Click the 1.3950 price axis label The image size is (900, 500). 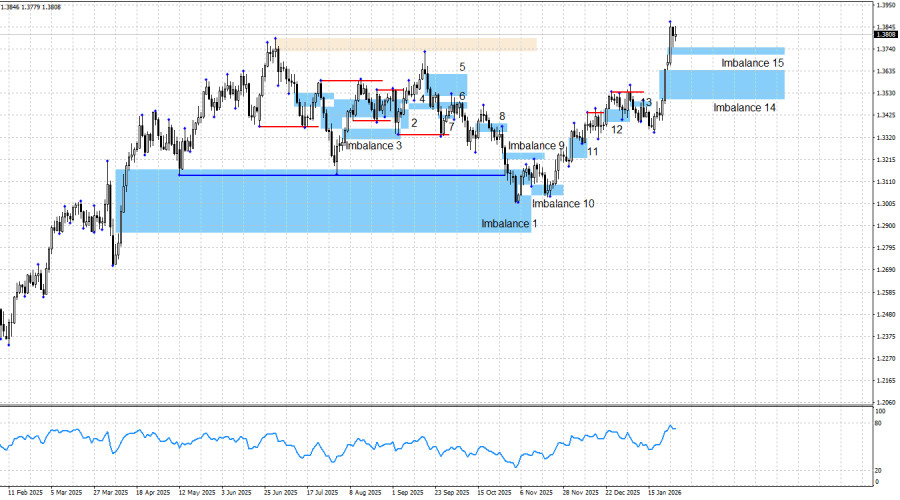click(x=886, y=5)
